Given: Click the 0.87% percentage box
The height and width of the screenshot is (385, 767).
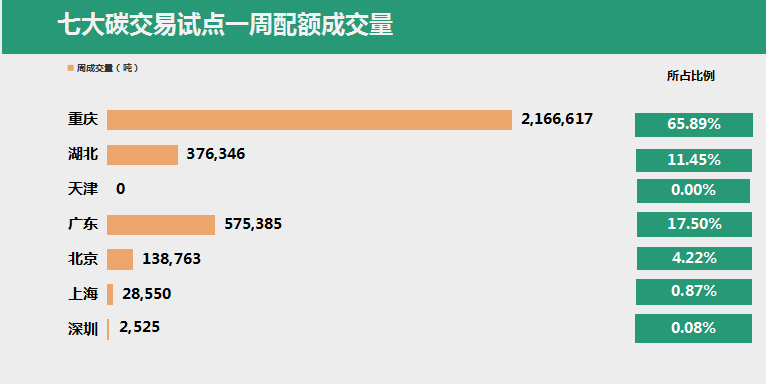Looking at the screenshot, I should click(x=694, y=292).
